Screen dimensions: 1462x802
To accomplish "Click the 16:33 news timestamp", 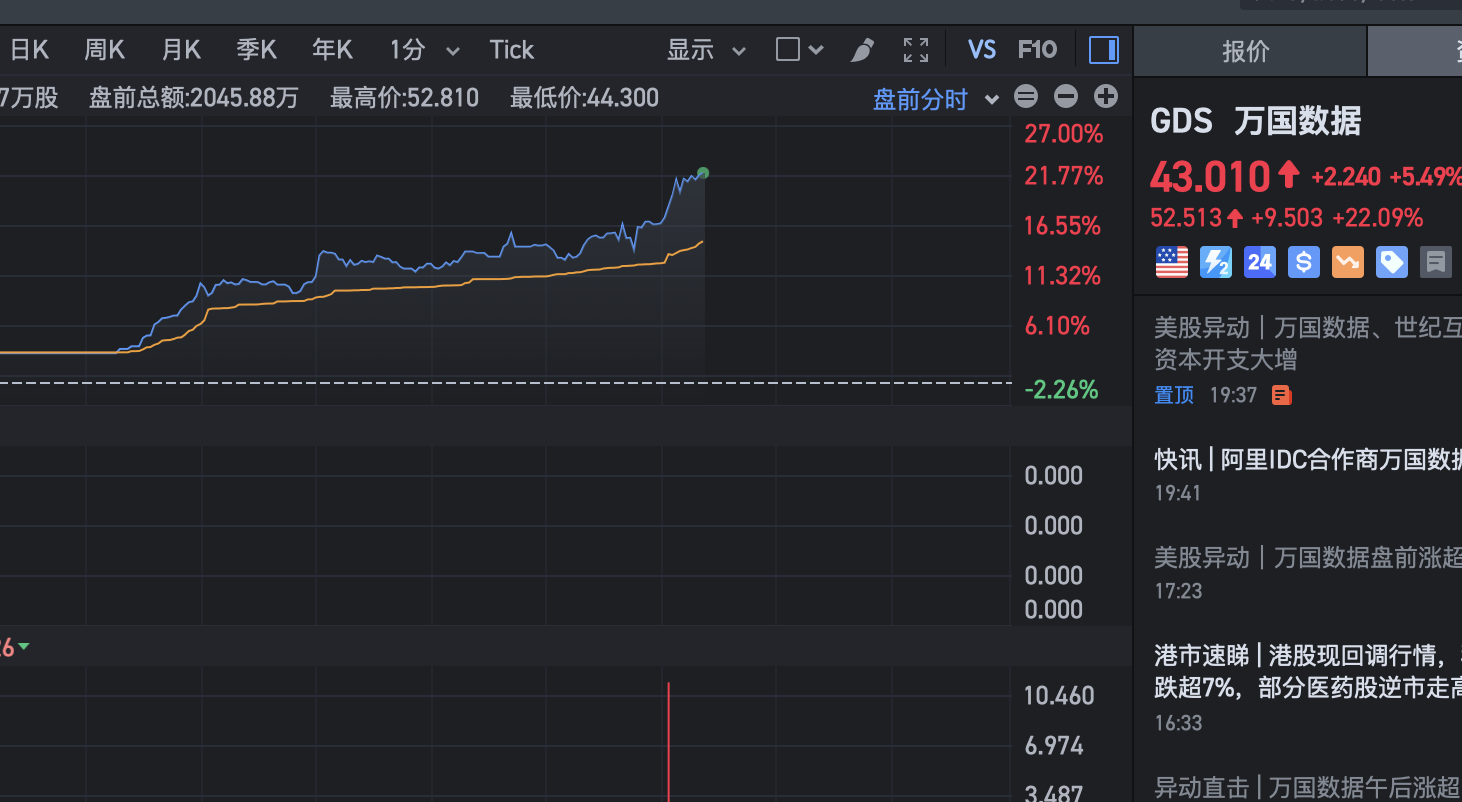I will [x=1178, y=723].
